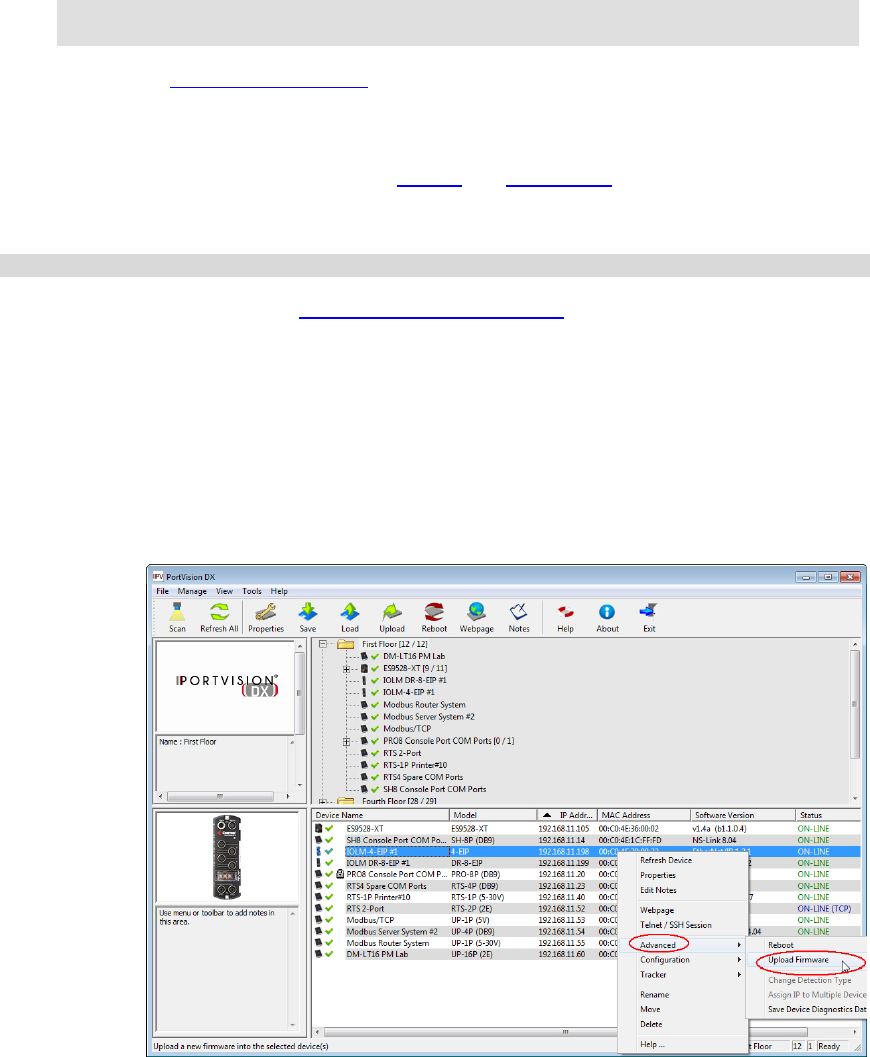
Task: Click green checkmark beside ES9528-XT in device list
Action: [329, 829]
